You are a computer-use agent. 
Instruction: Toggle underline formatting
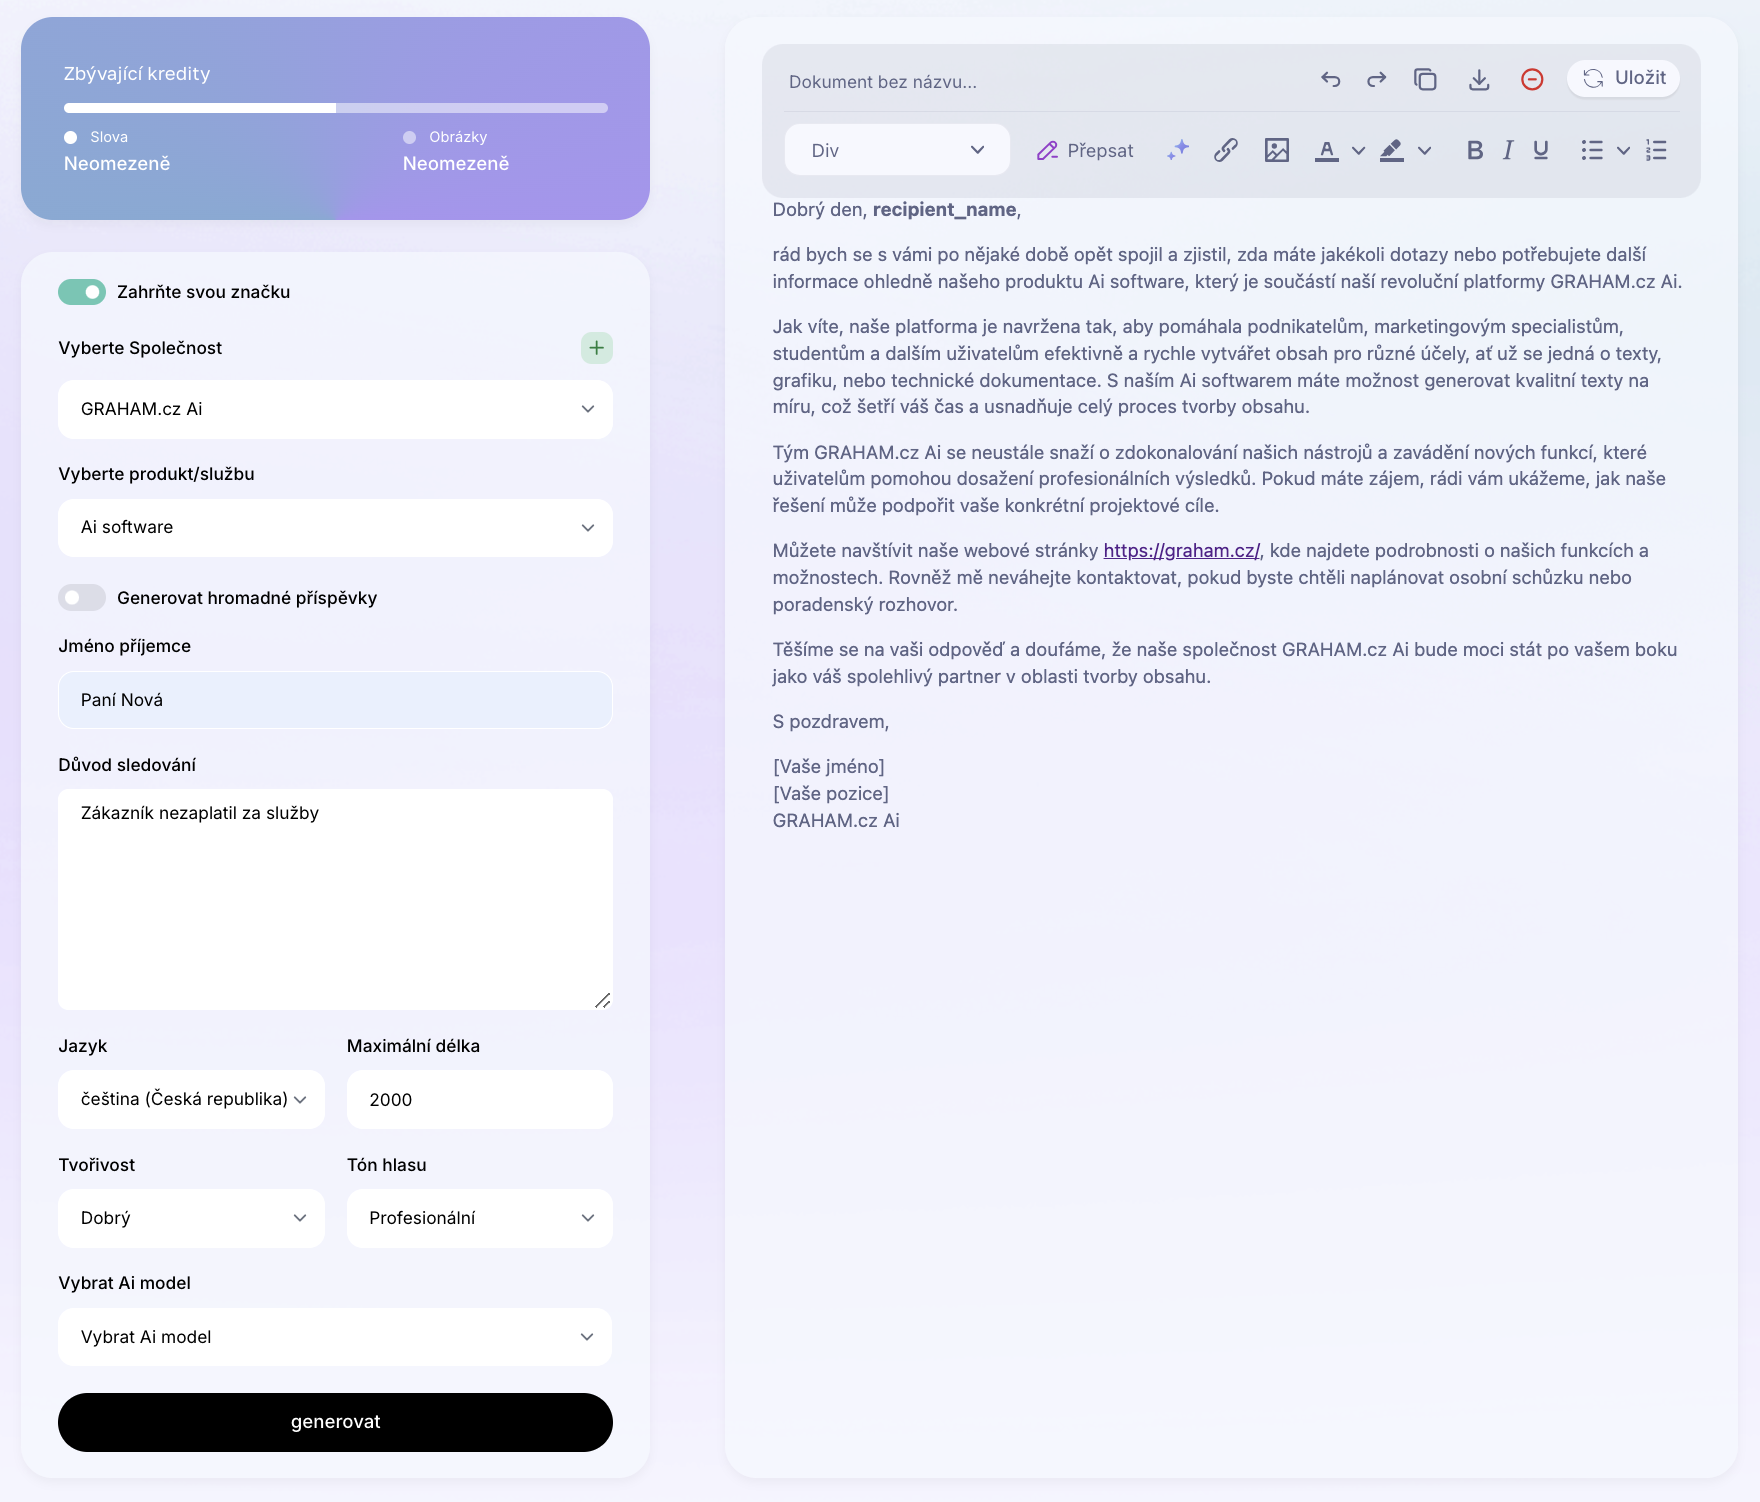pyautogui.click(x=1541, y=150)
